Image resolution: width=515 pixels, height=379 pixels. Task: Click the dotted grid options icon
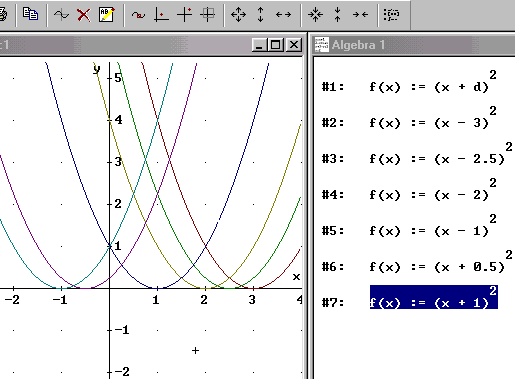[391, 15]
